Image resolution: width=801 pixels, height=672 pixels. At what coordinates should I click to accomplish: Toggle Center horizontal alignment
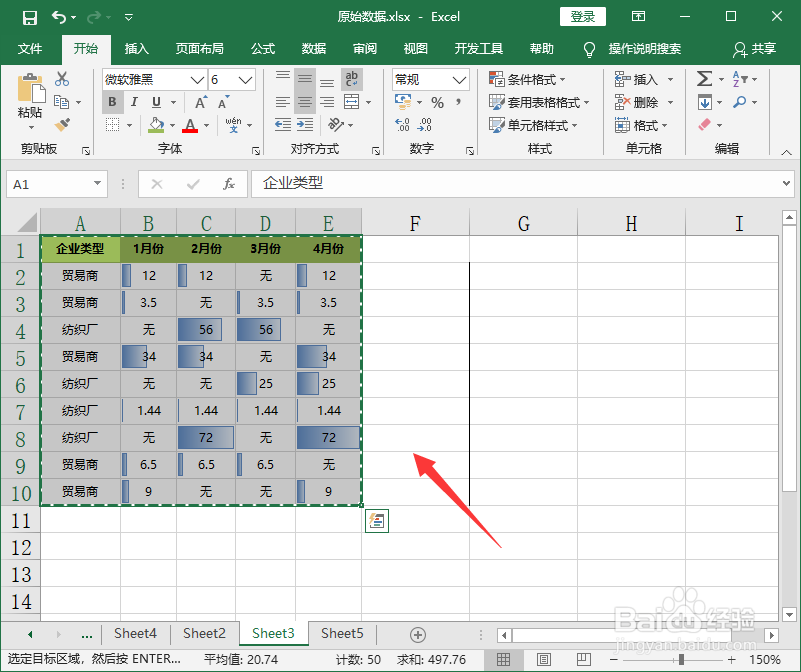pos(305,102)
